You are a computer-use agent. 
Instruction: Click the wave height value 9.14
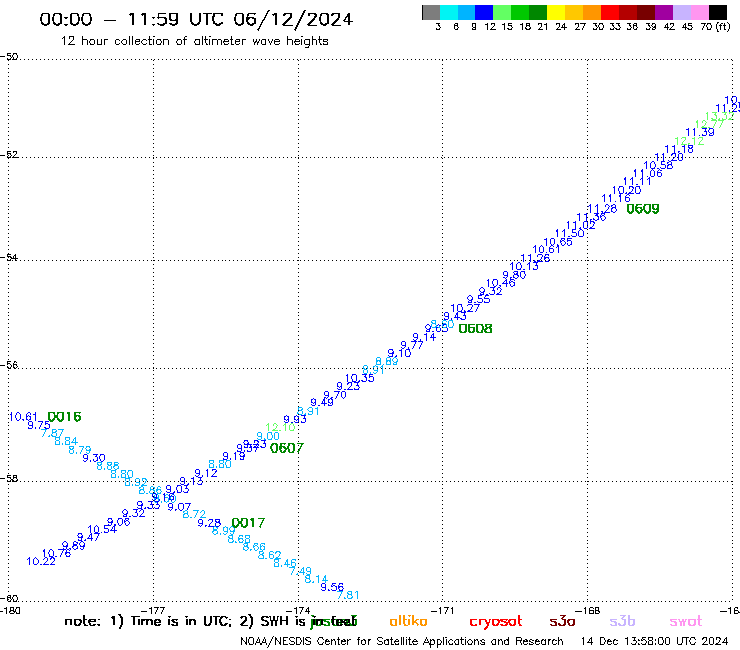424,337
